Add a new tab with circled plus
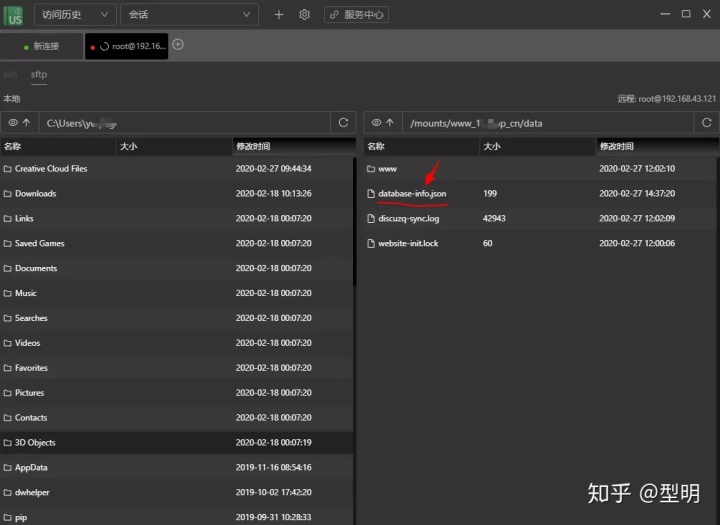720x525 pixels. tap(178, 45)
